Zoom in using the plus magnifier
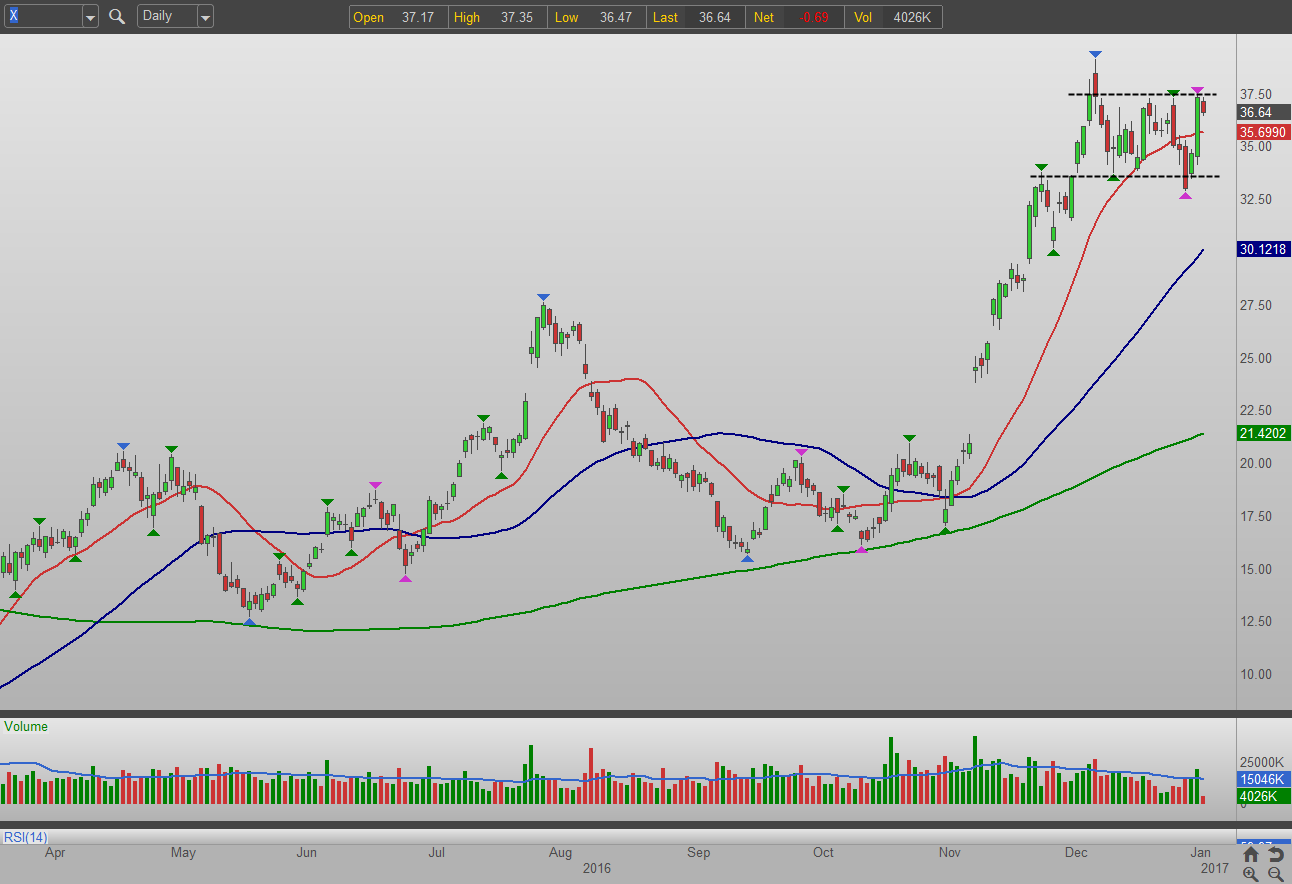 1251,874
